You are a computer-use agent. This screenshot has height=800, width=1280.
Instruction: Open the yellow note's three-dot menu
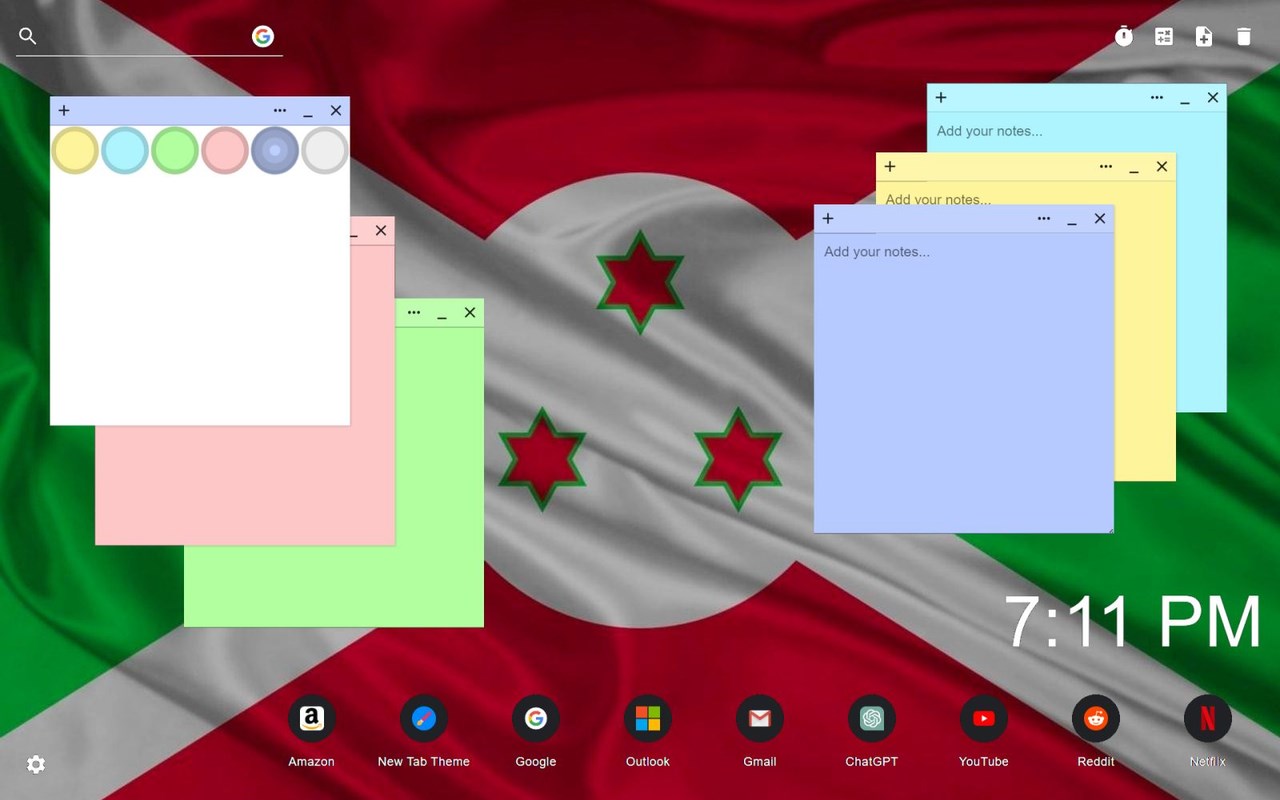[x=1106, y=167]
